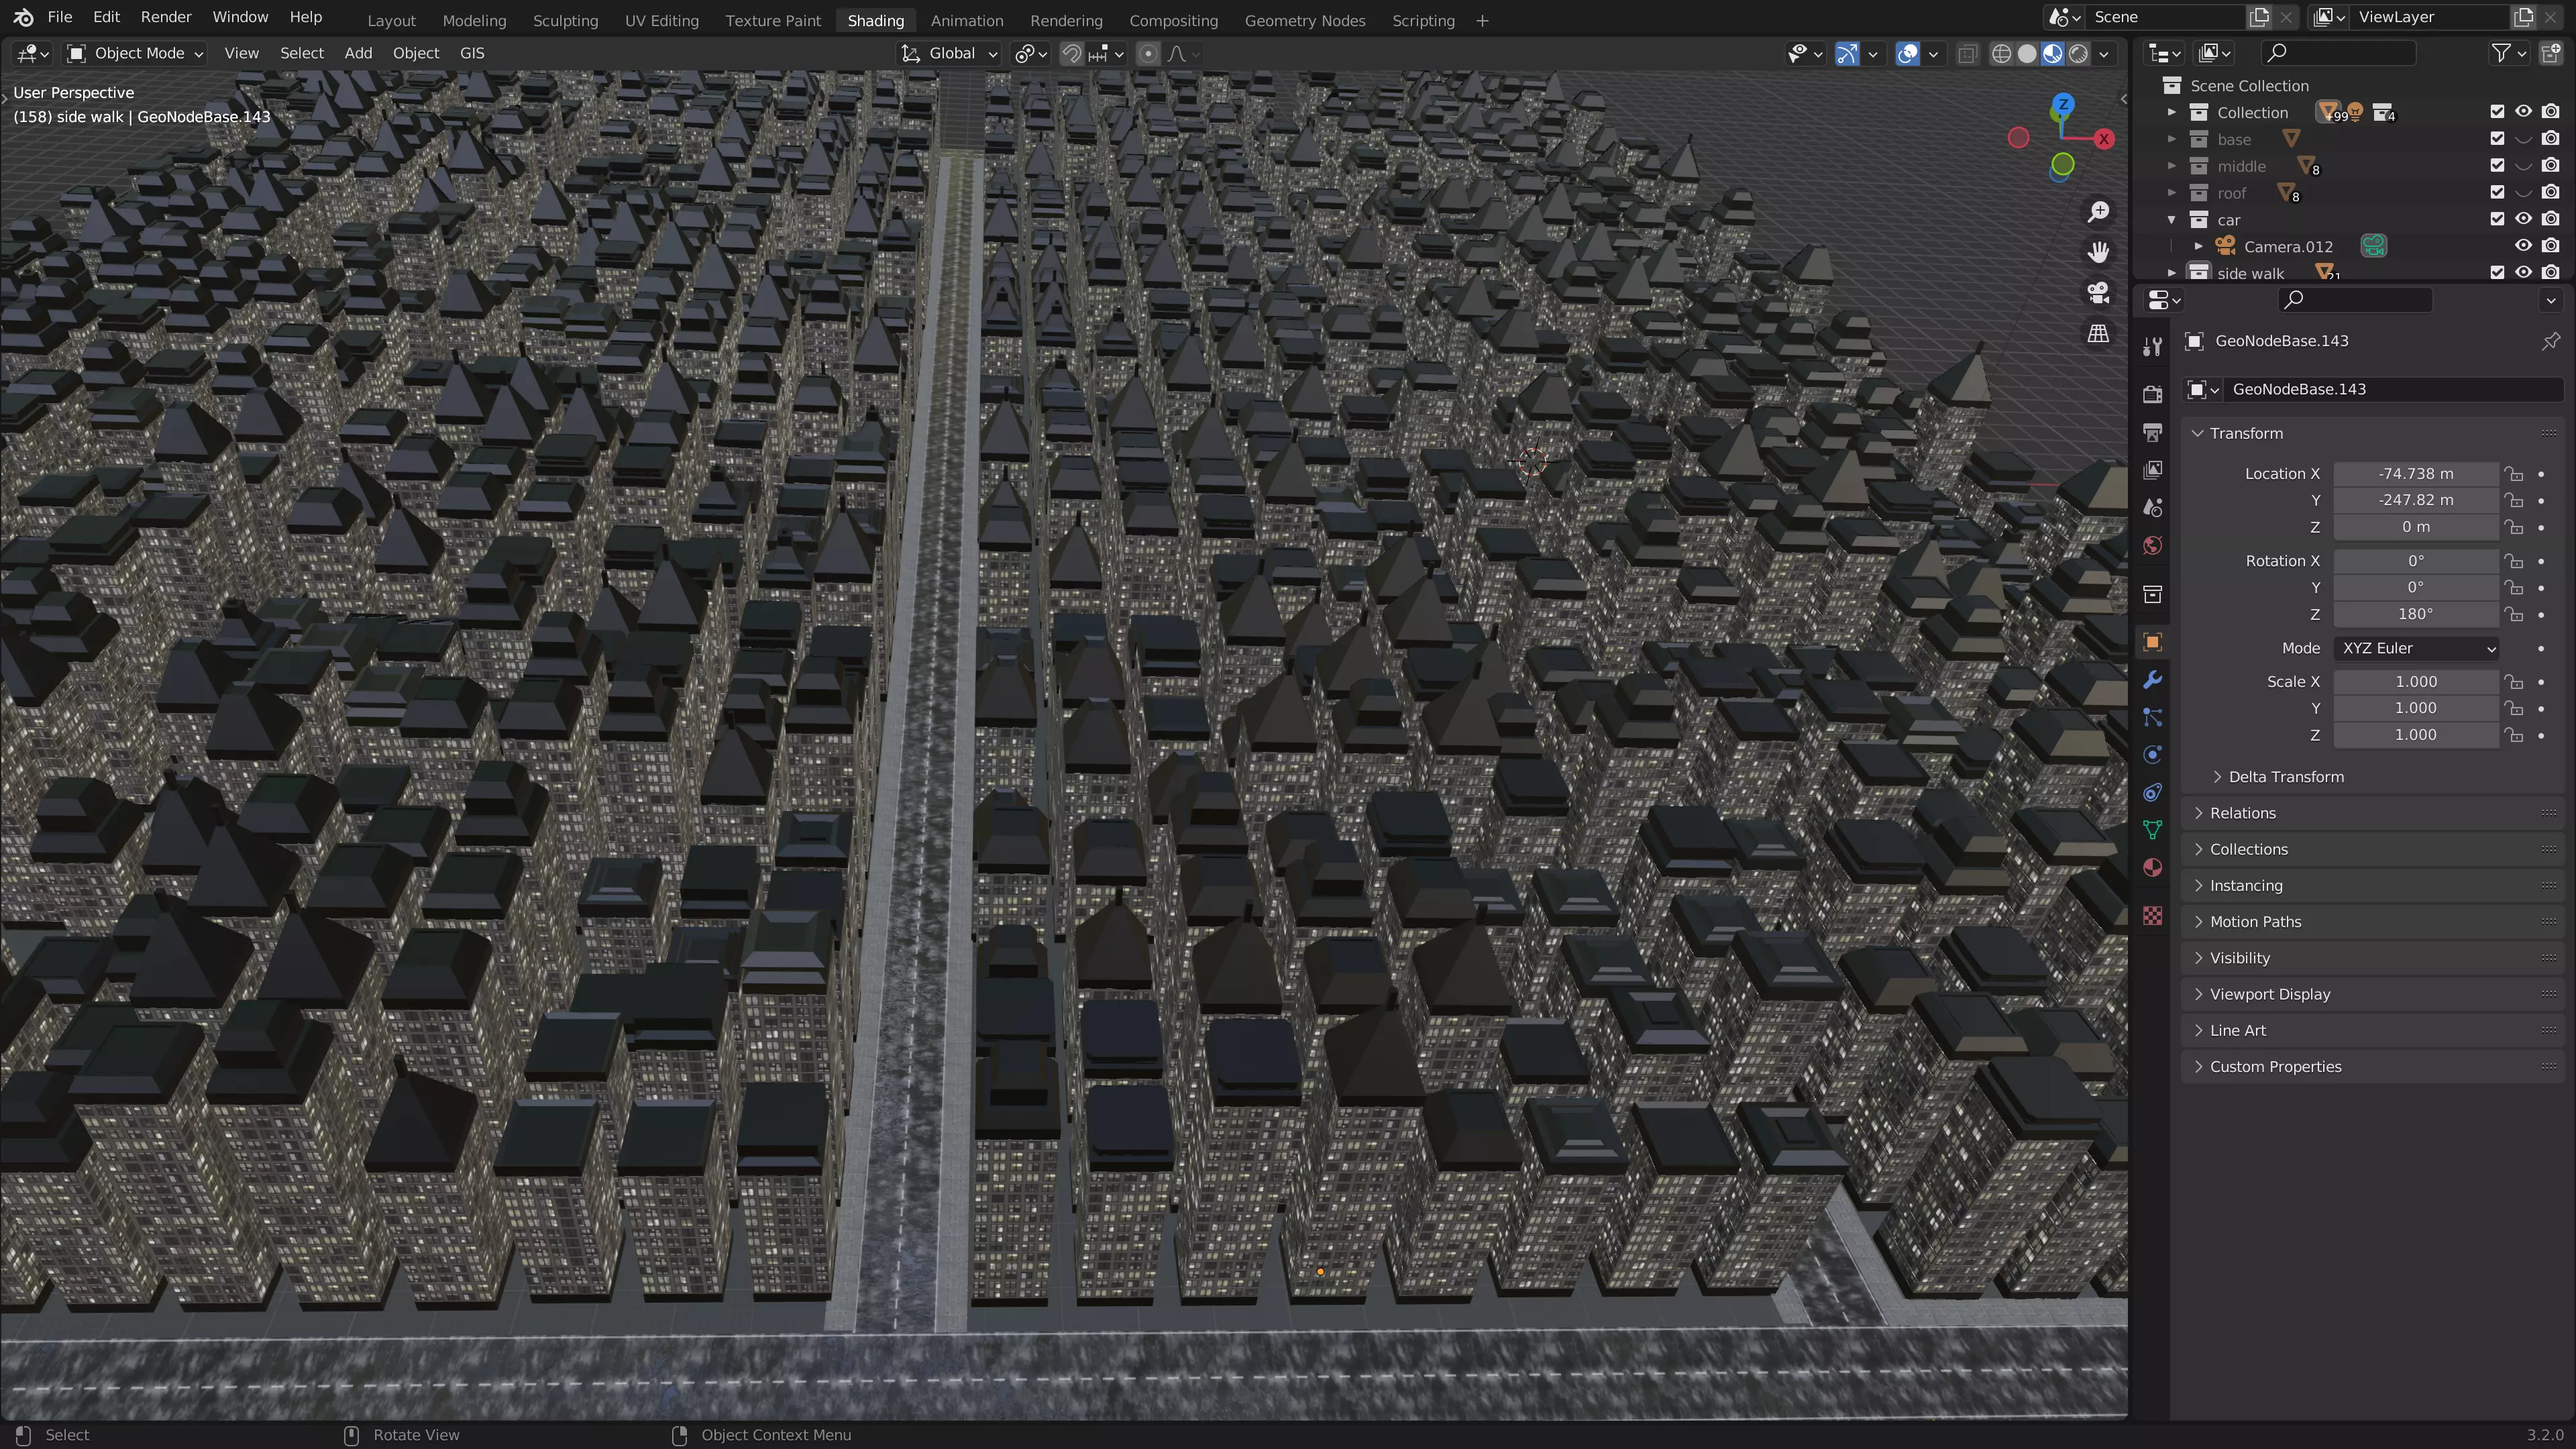
Task: Switch to Material Preview shading
Action: (2053, 54)
